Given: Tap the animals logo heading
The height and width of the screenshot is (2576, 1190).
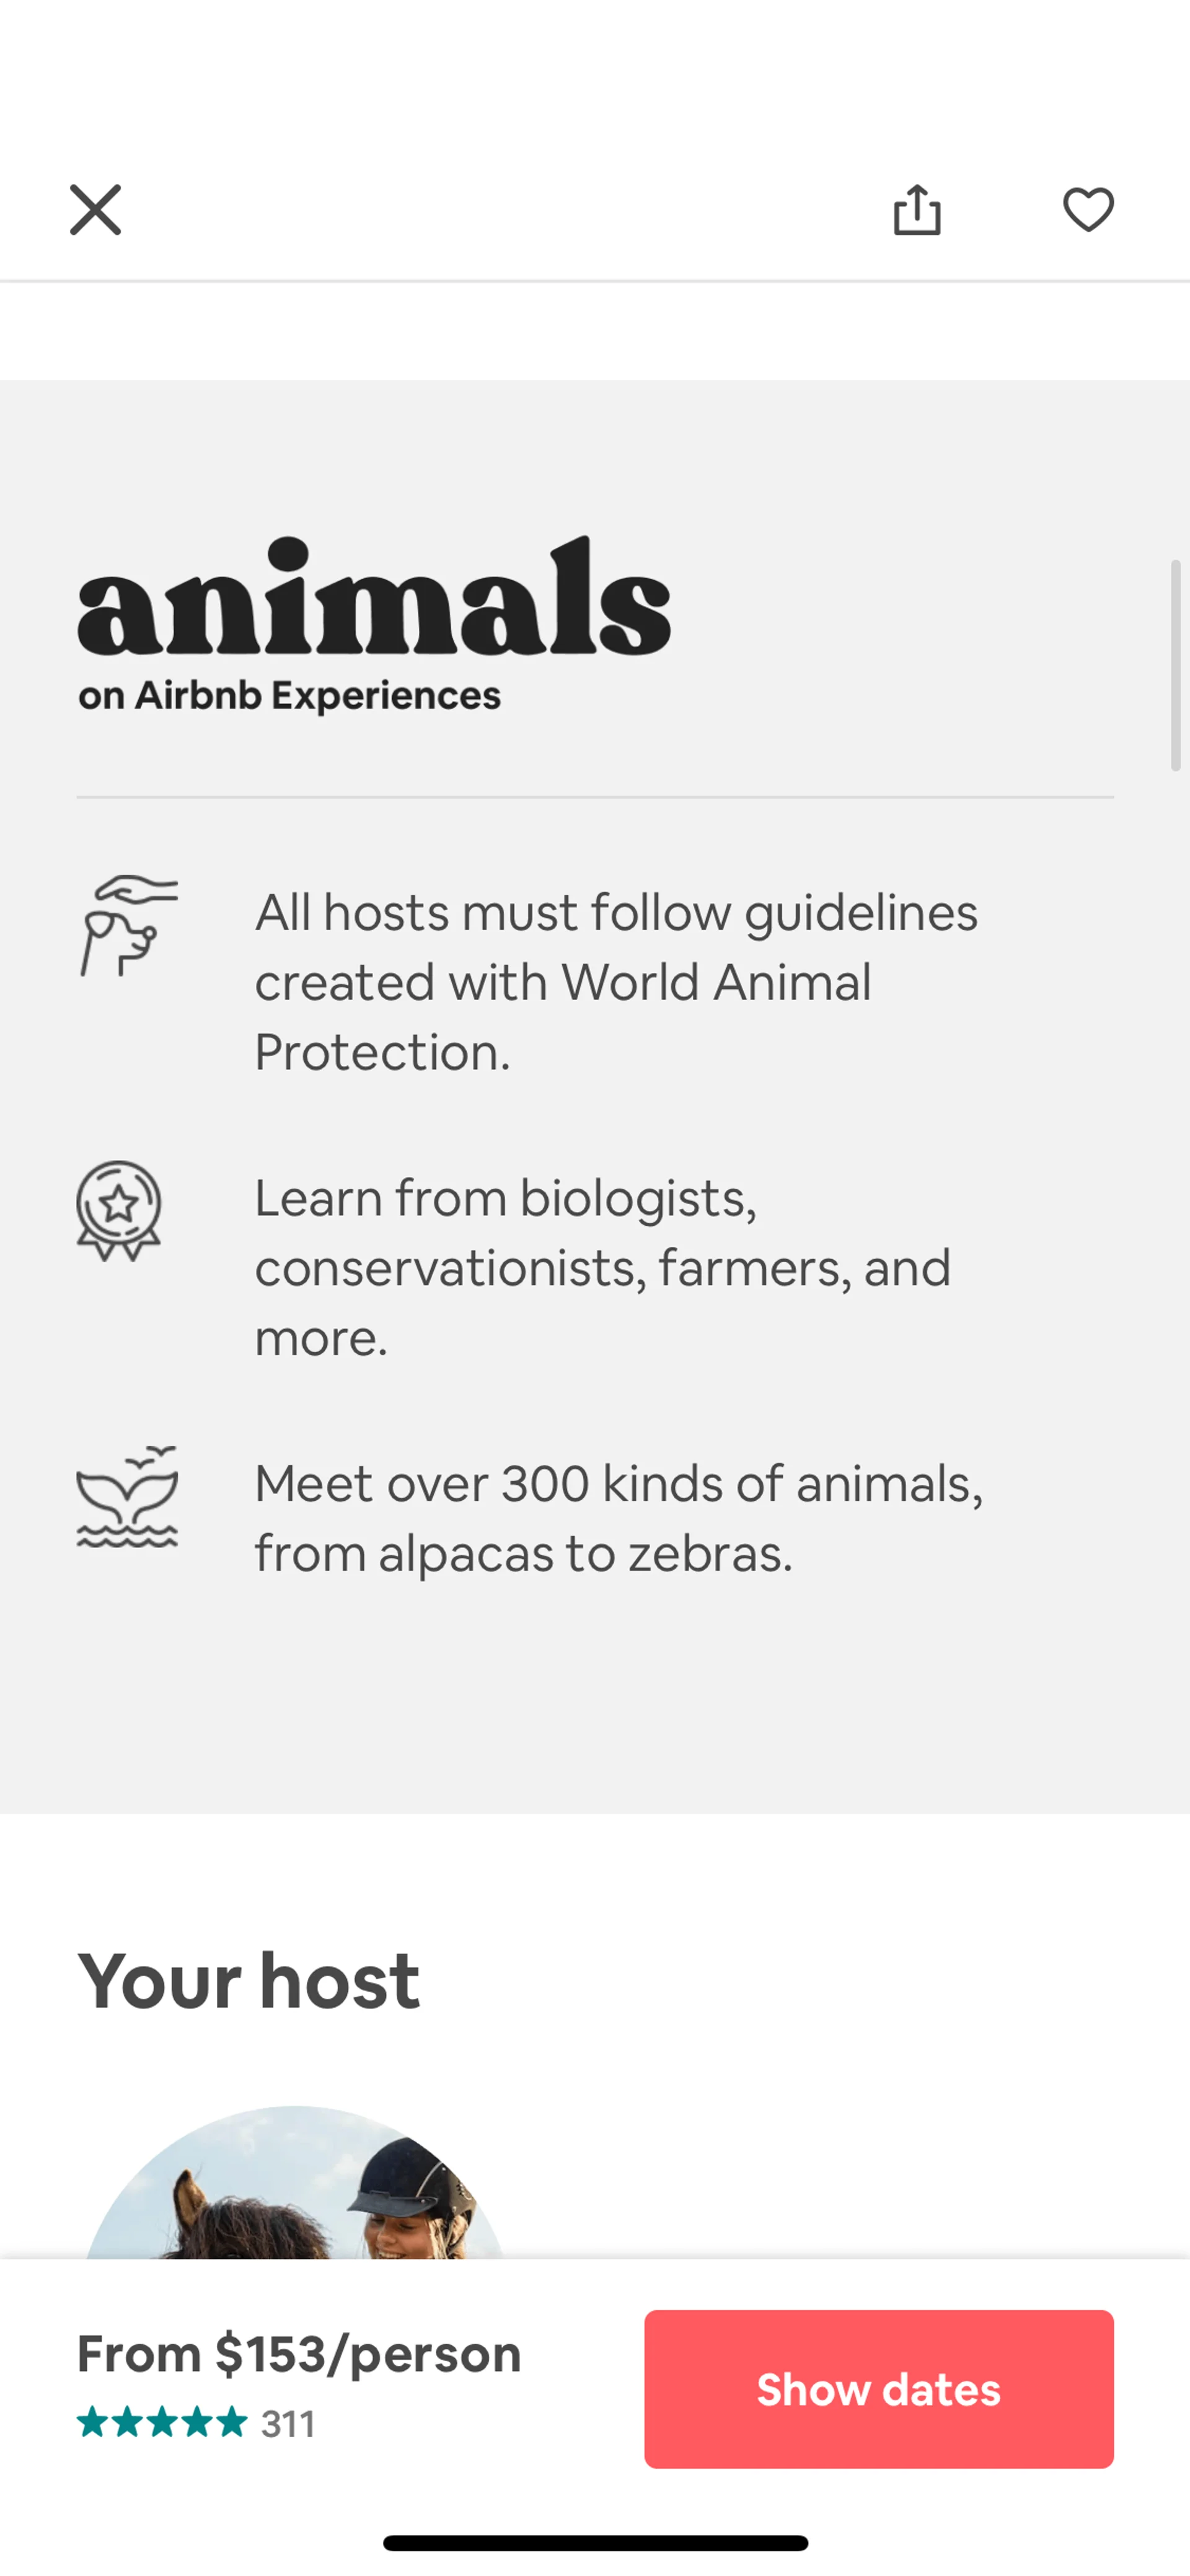Looking at the screenshot, I should [x=374, y=598].
